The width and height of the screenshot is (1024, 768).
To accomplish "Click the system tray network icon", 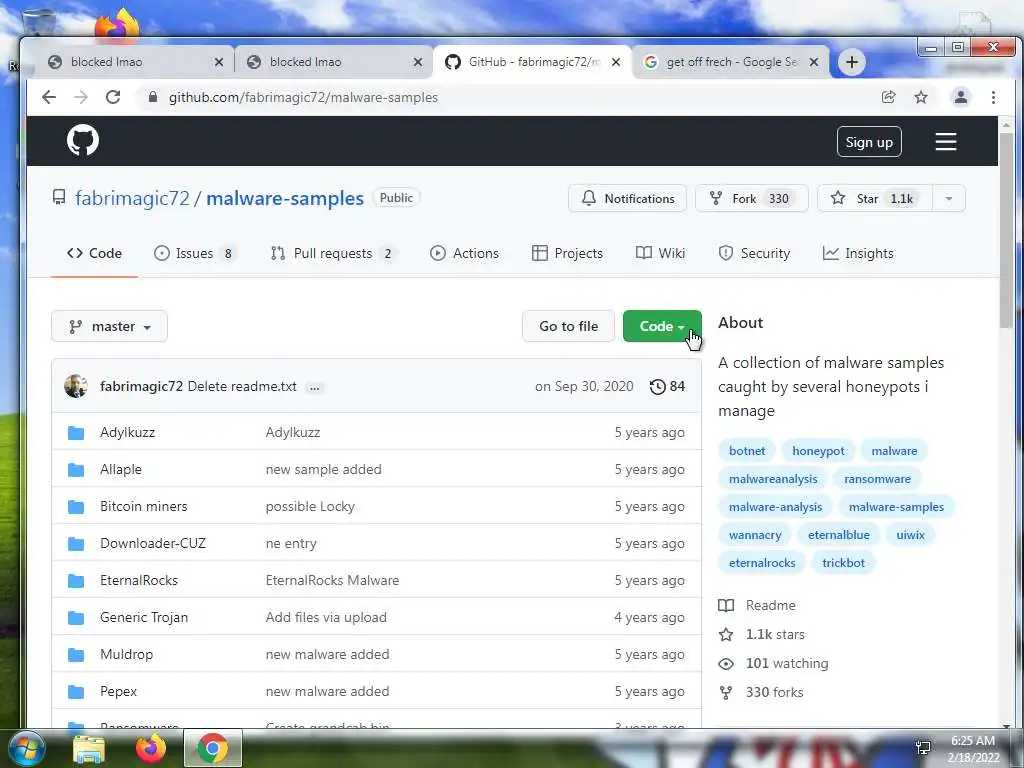I will point(923,748).
